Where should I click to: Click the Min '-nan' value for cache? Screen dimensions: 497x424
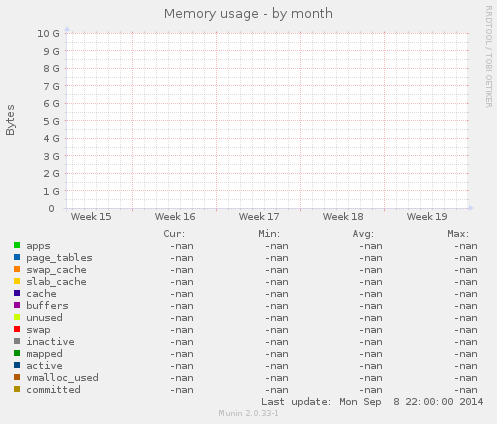[277, 294]
